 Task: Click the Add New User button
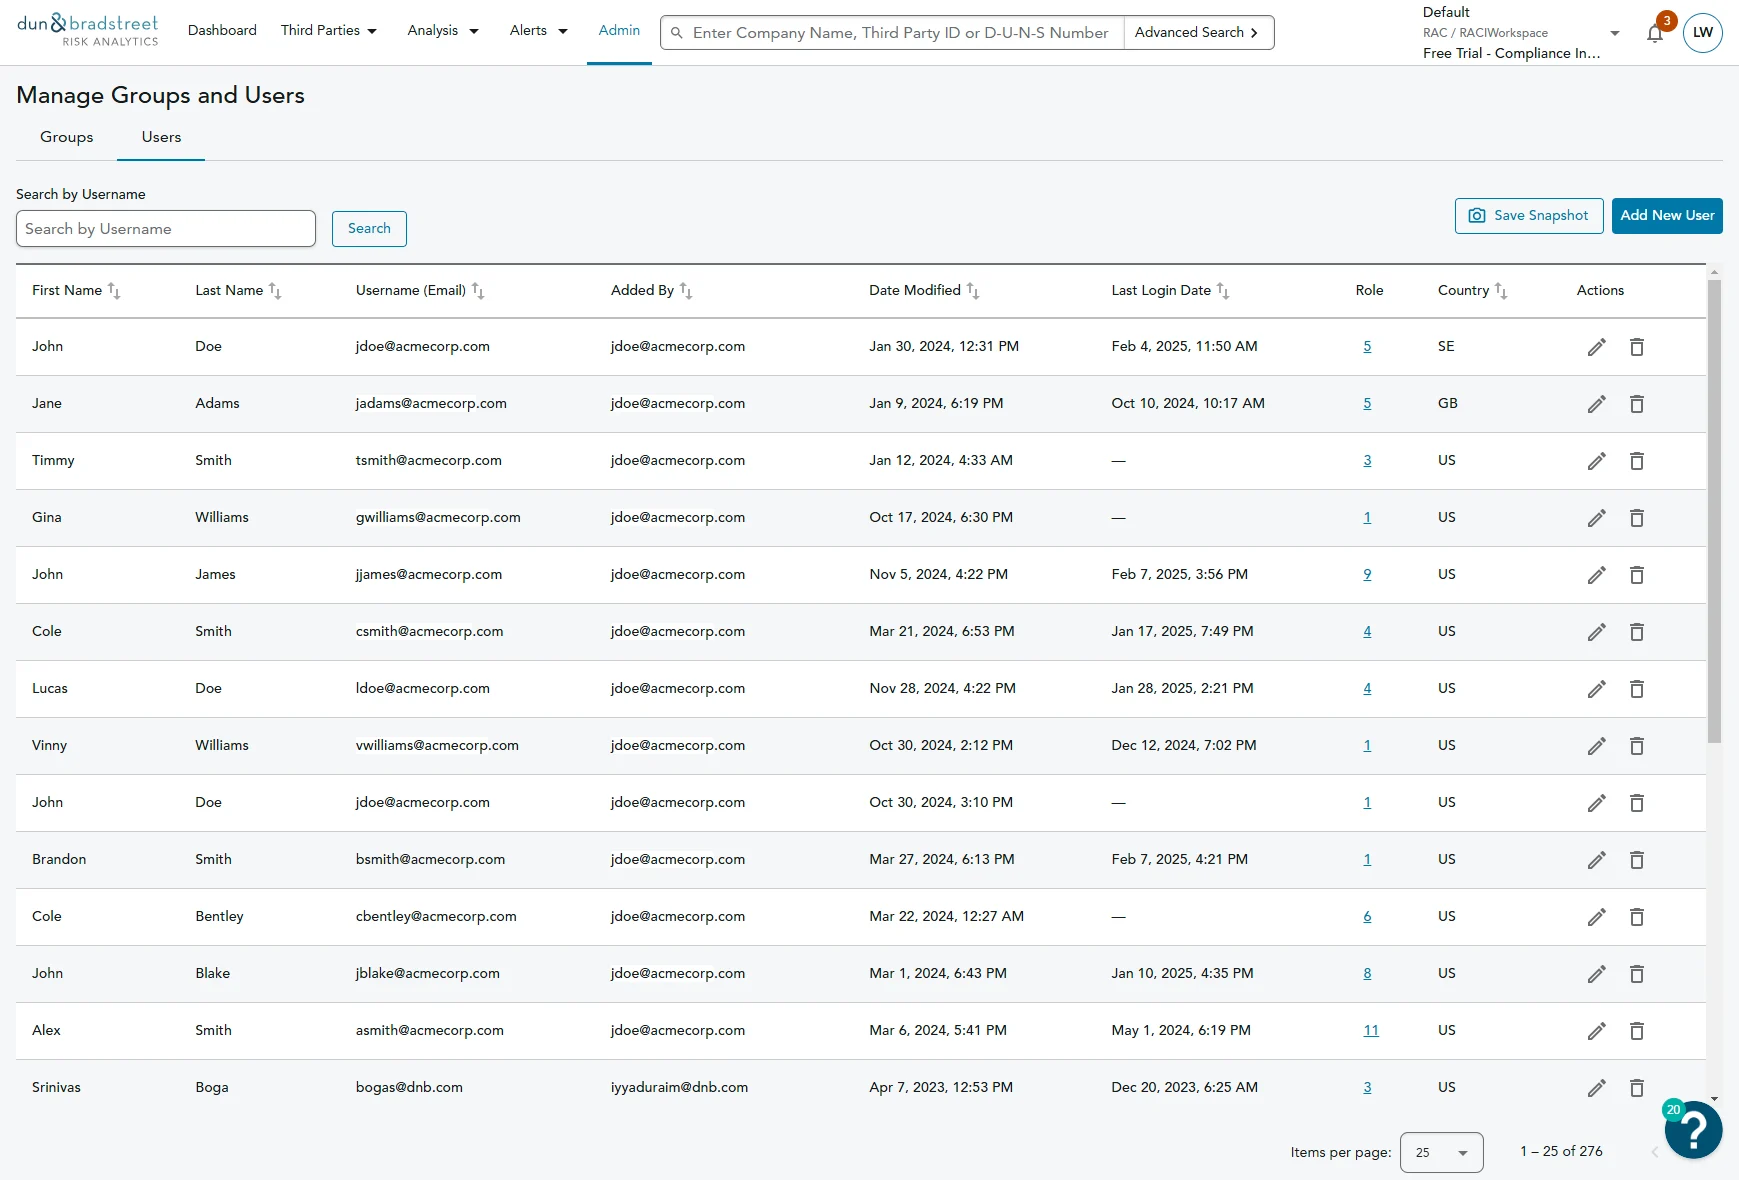click(1667, 216)
